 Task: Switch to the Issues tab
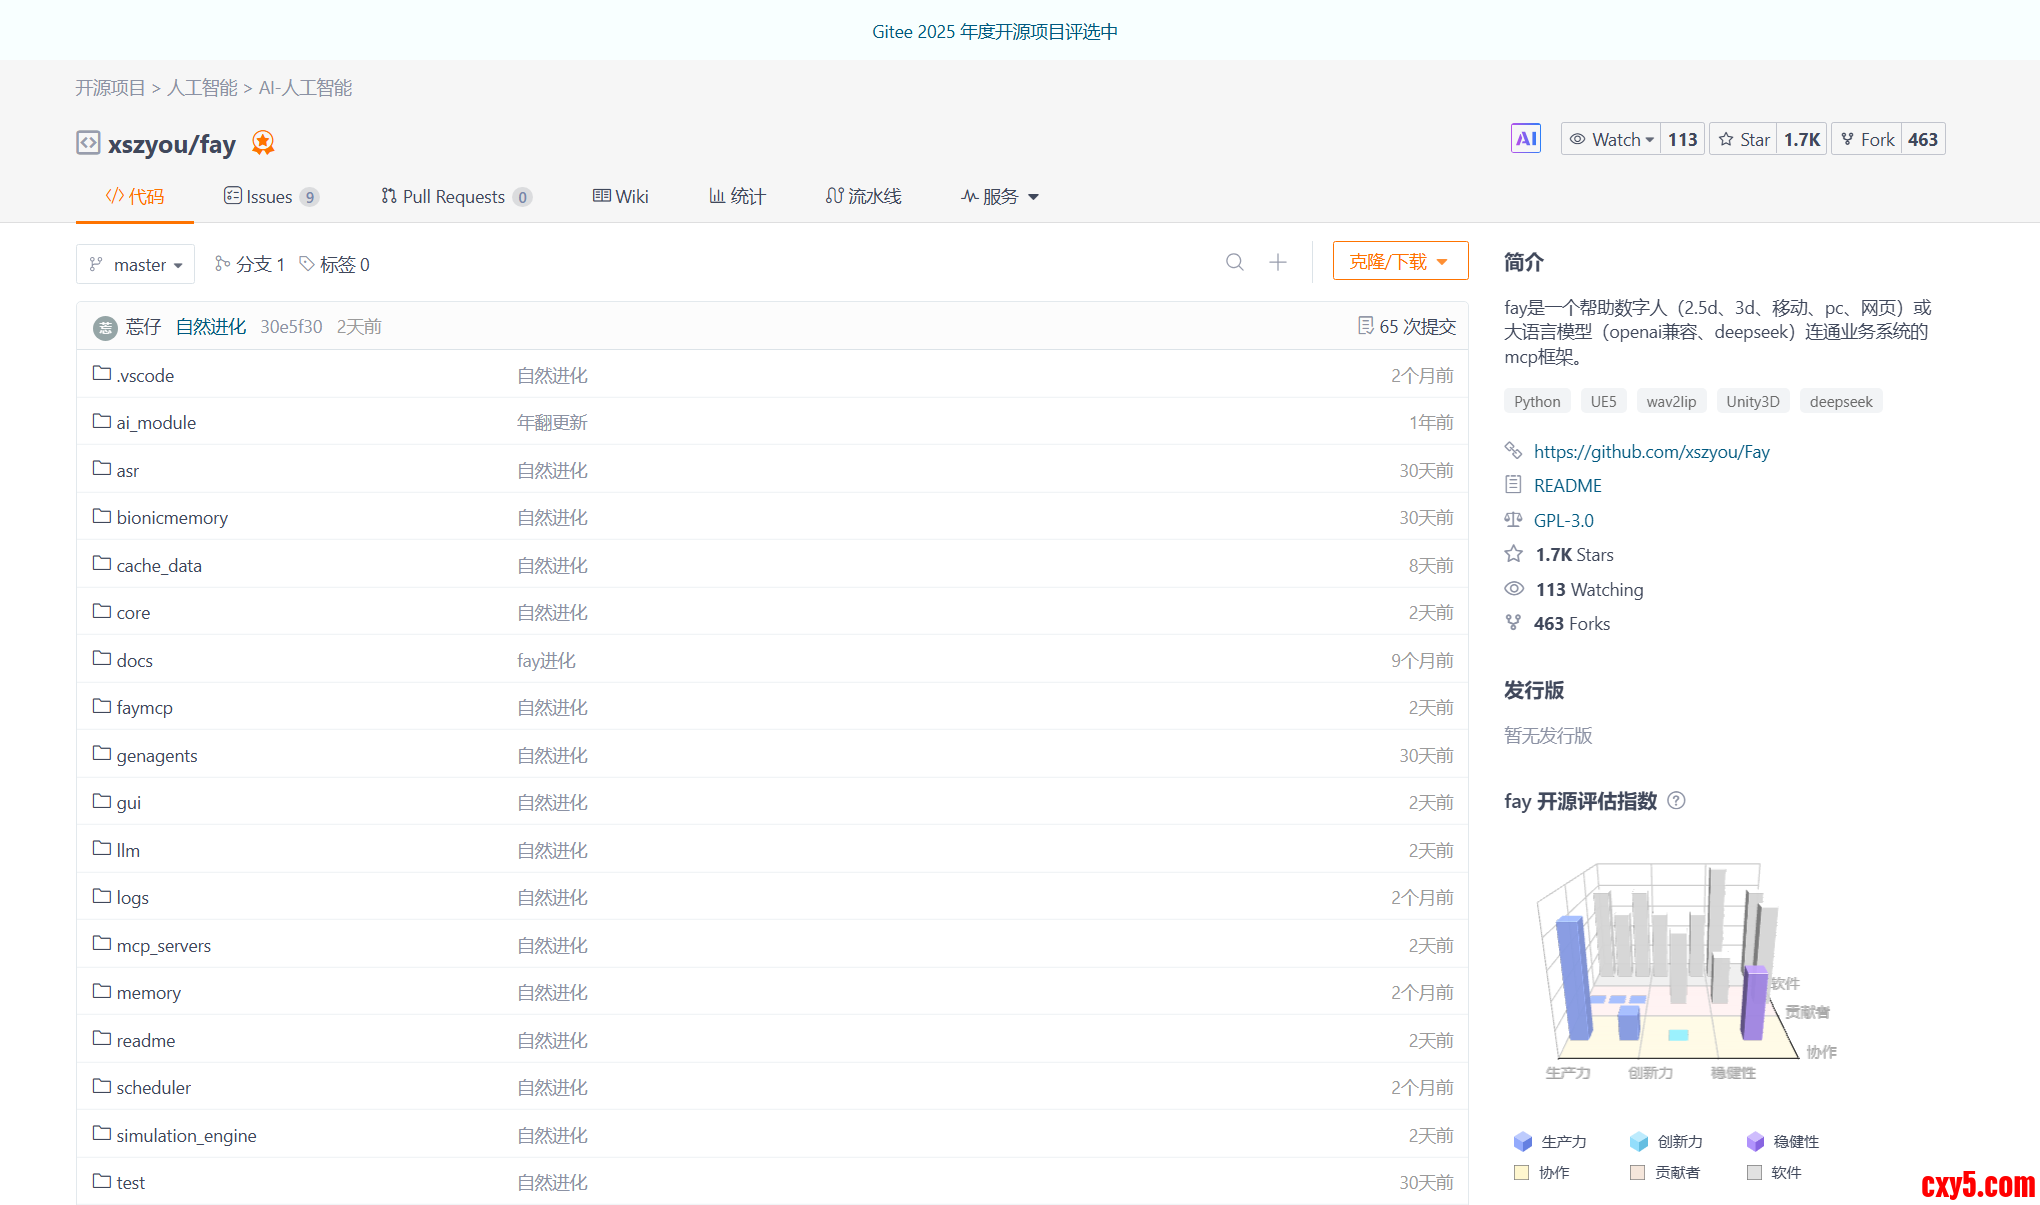pyautogui.click(x=270, y=196)
